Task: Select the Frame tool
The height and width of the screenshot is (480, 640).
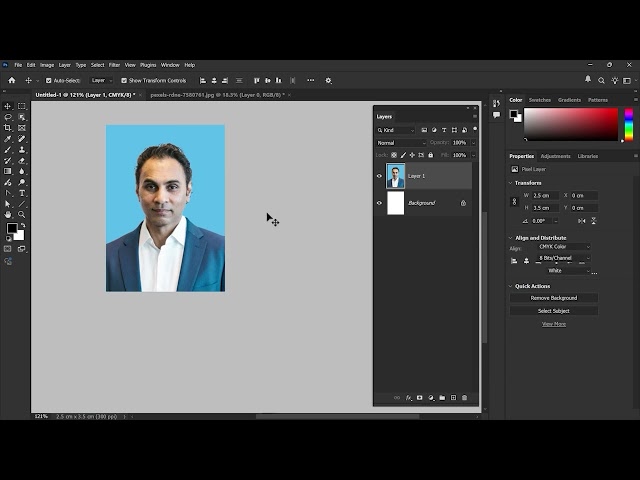Action: (x=22, y=128)
